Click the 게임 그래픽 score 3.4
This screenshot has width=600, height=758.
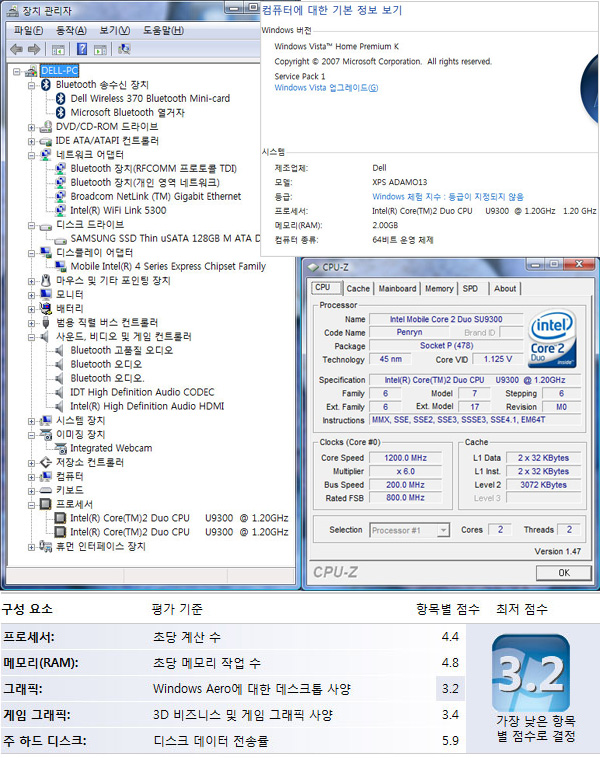click(x=450, y=714)
